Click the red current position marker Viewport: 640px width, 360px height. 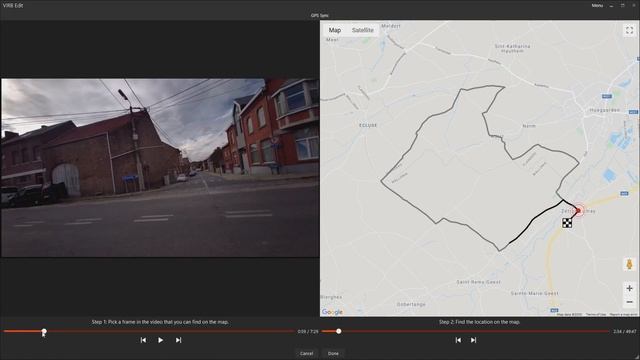578,211
